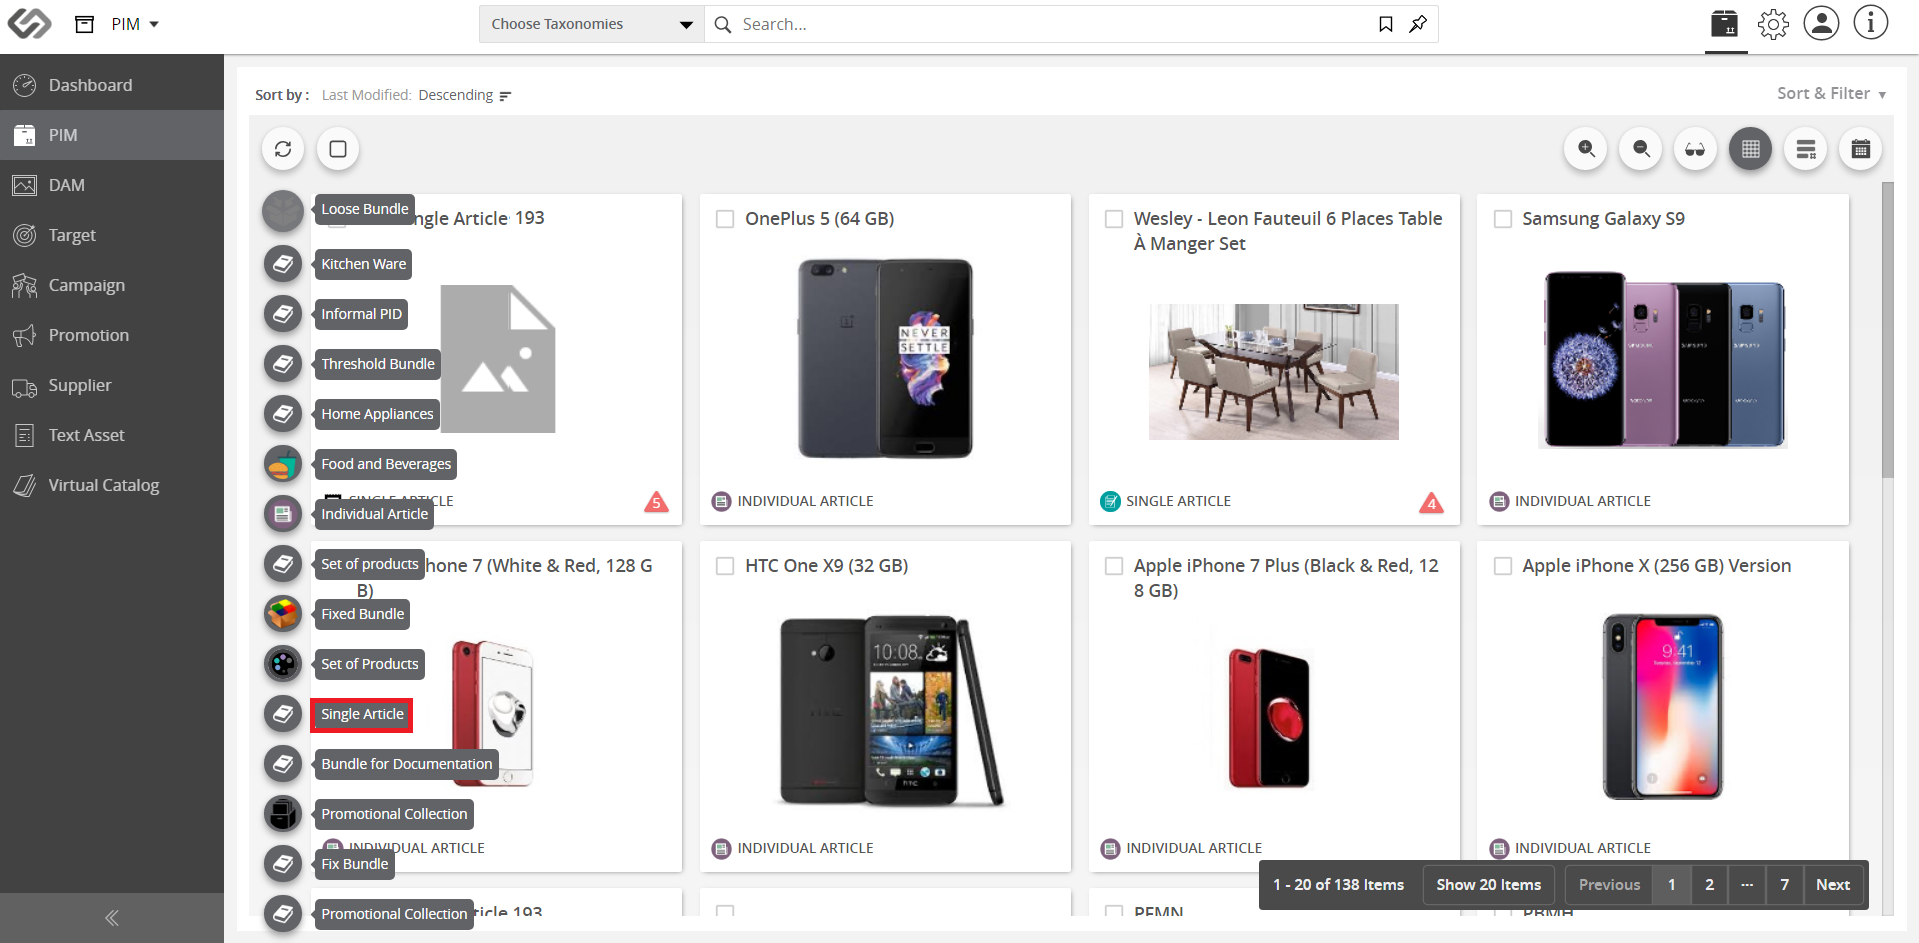Toggle the Descending sort order

(465, 95)
